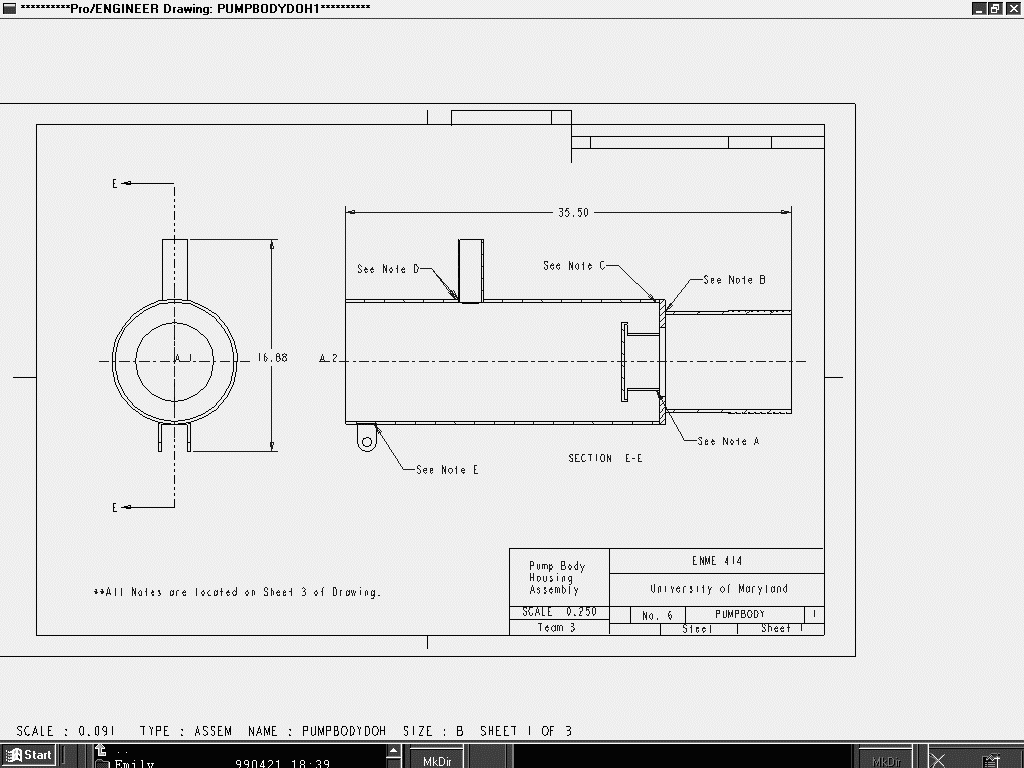This screenshot has width=1024, height=768.
Task: Select the SECTION E-E view label
Action: coord(605,458)
